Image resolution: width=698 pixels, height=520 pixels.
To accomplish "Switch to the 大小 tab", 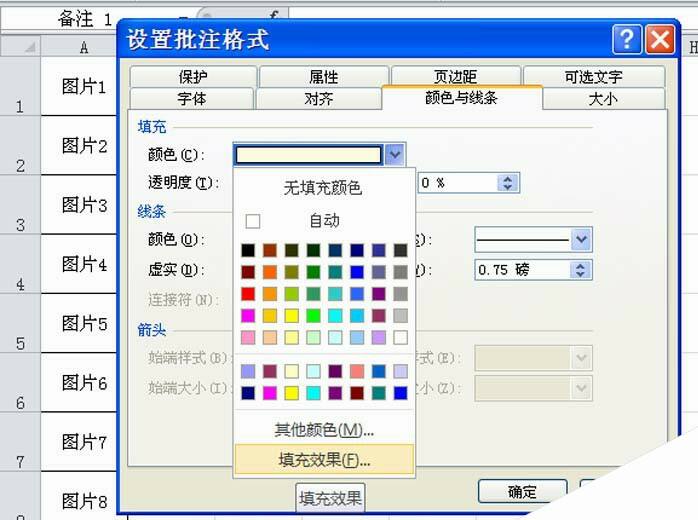I will [603, 98].
